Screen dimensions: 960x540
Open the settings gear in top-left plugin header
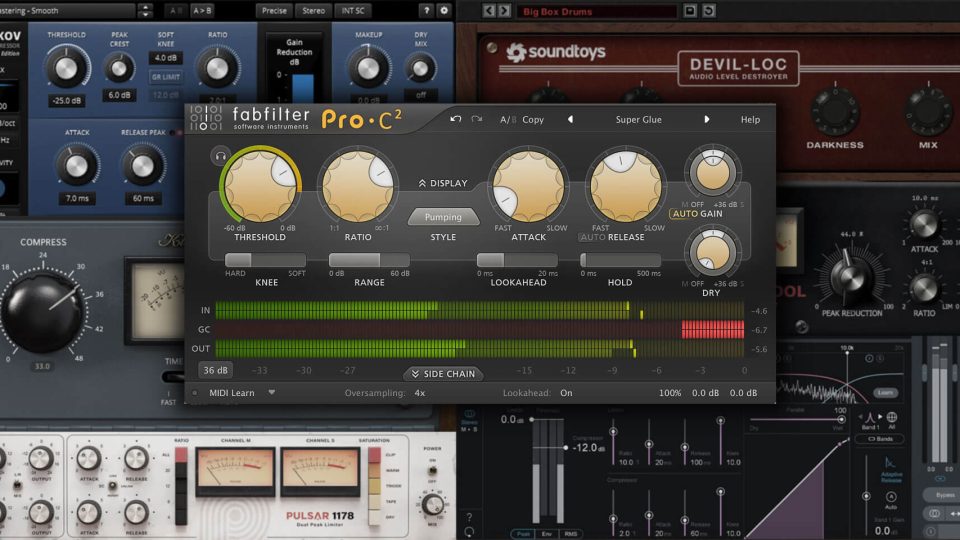click(444, 10)
